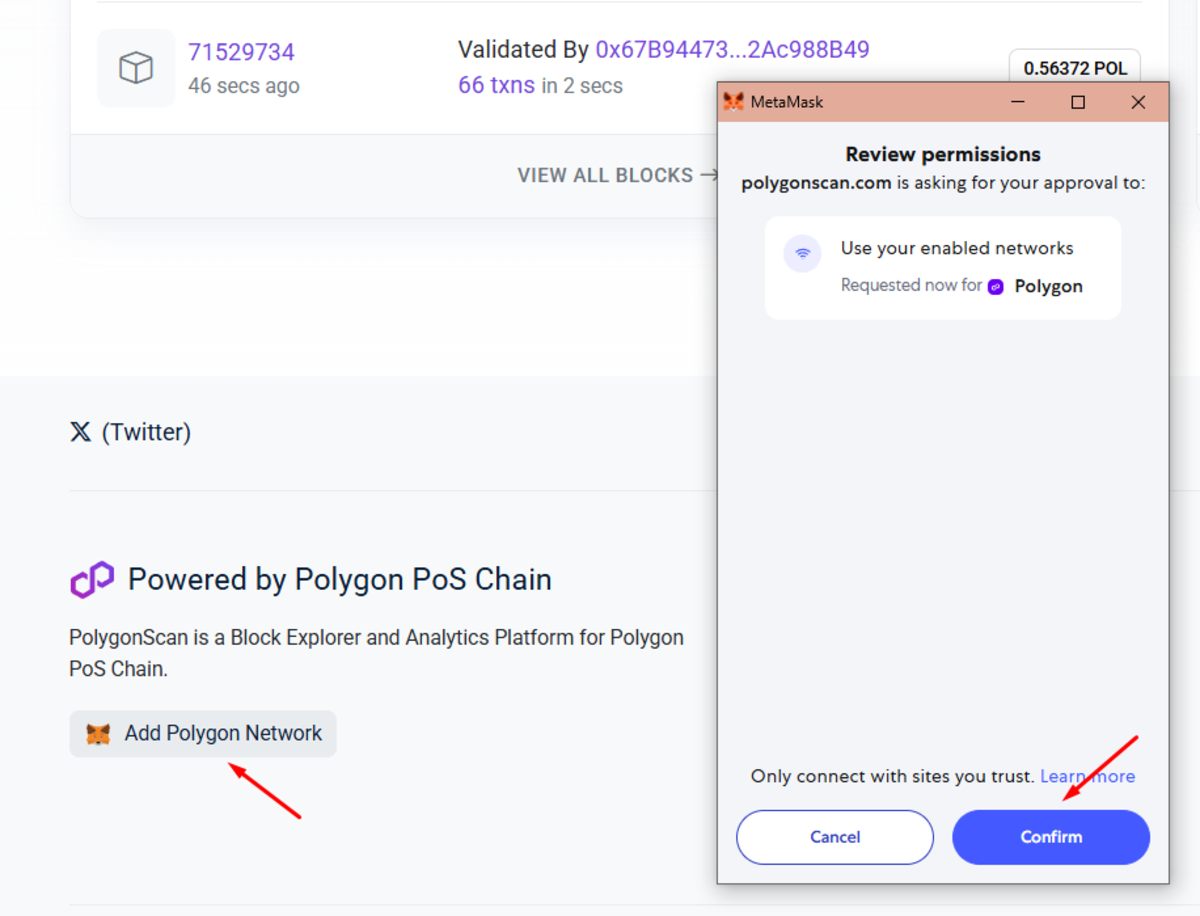Cancel the MetaMask permission request
The width and height of the screenshot is (1200, 916).
pos(835,837)
